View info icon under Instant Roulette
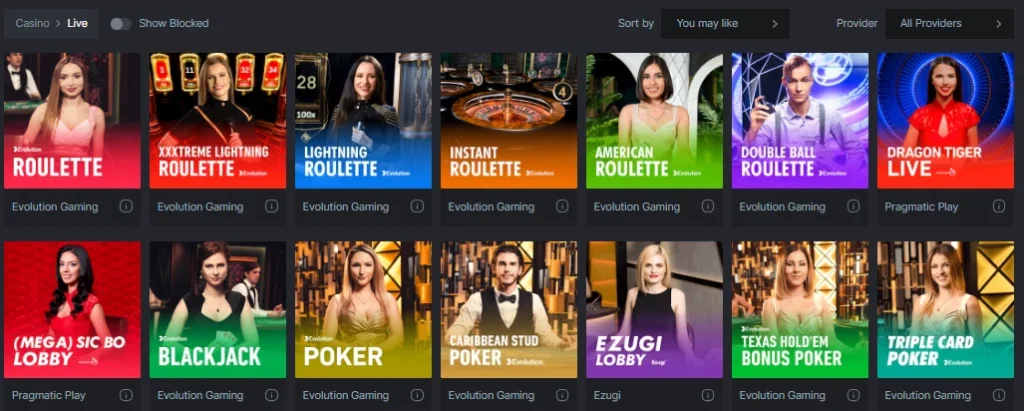 pos(562,206)
